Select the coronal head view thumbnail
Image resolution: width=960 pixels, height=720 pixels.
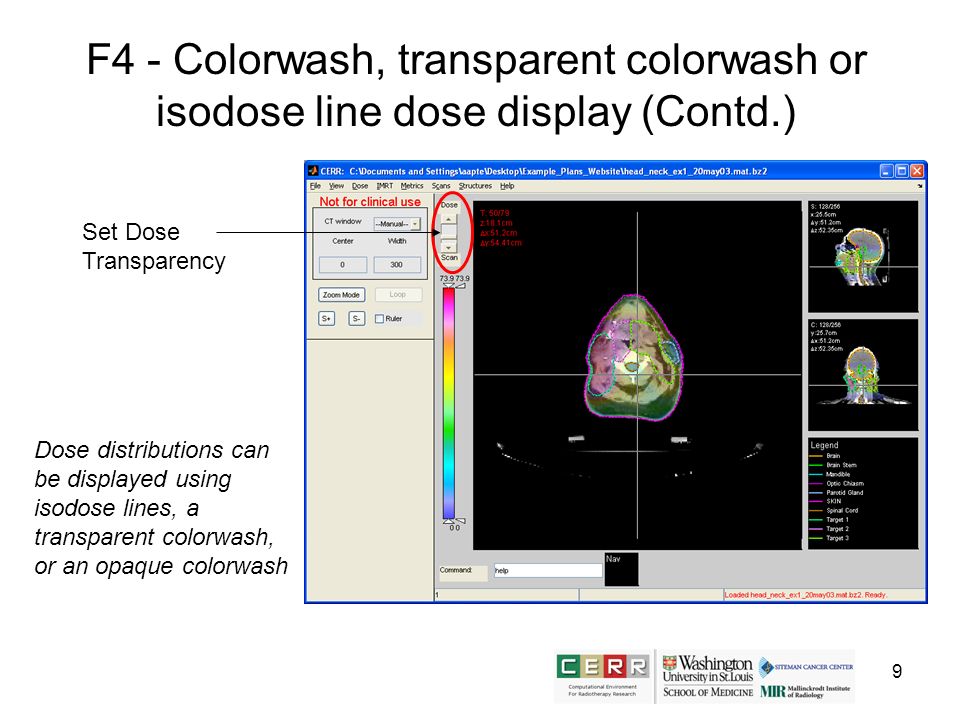click(863, 375)
